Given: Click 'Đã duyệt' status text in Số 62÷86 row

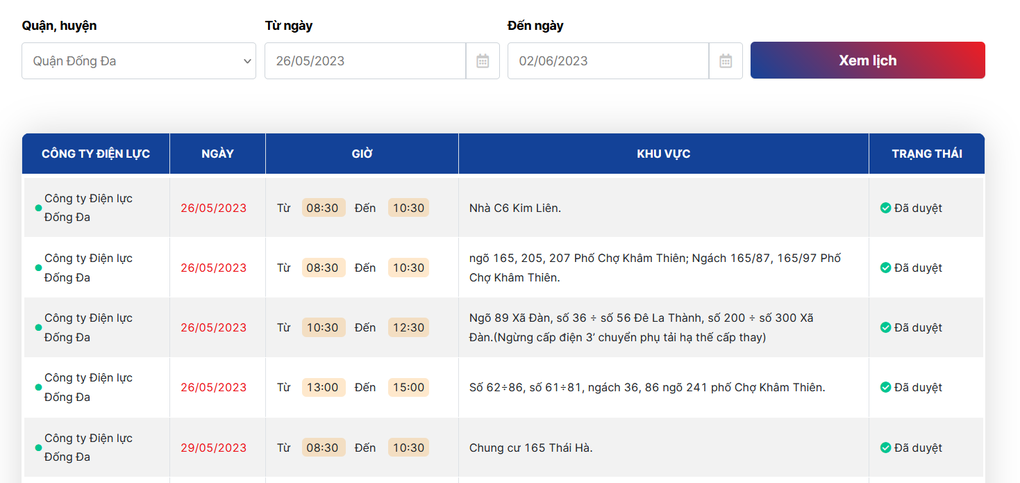Looking at the screenshot, I should (918, 387).
